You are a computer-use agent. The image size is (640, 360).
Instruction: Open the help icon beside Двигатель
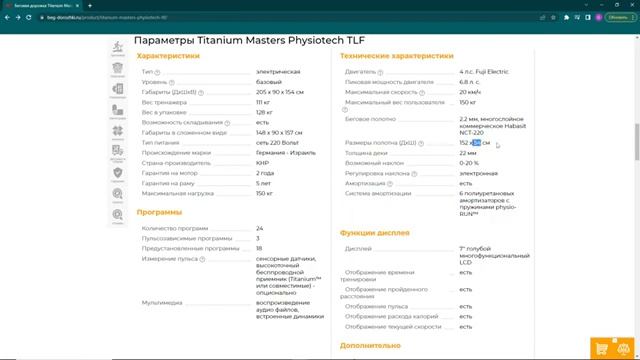[380, 72]
